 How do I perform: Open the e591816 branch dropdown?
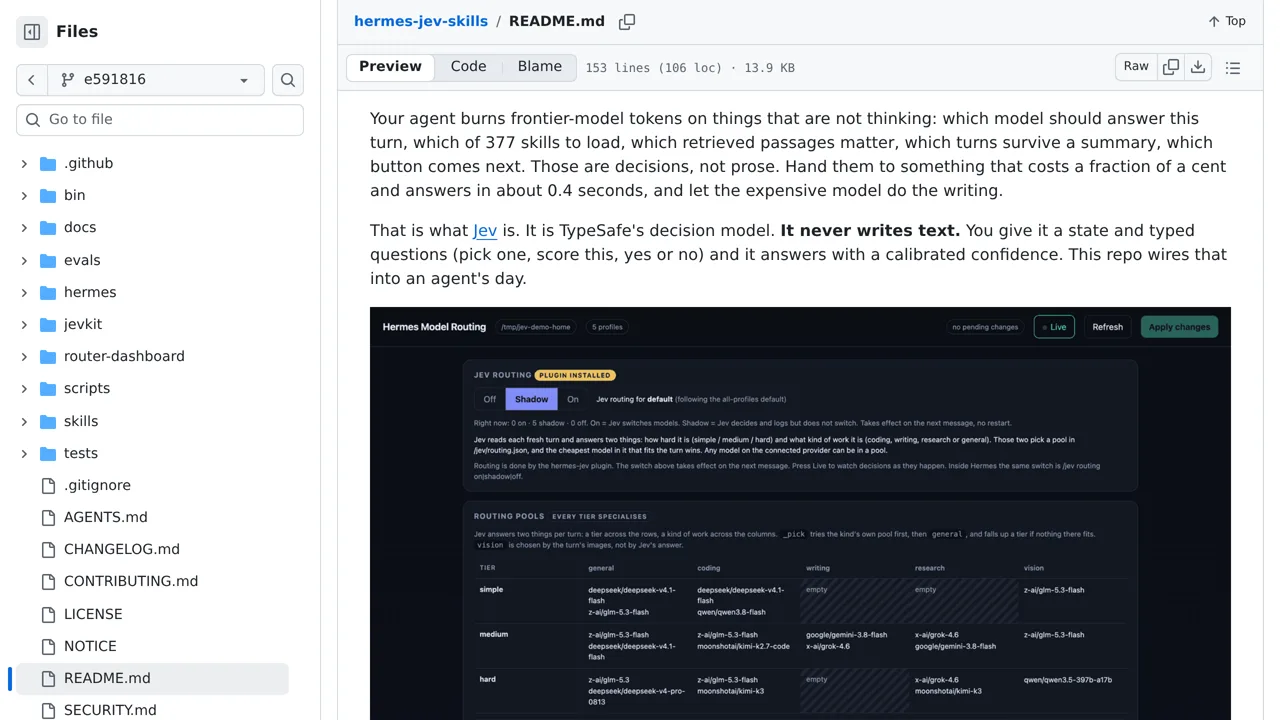pyautogui.click(x=156, y=80)
